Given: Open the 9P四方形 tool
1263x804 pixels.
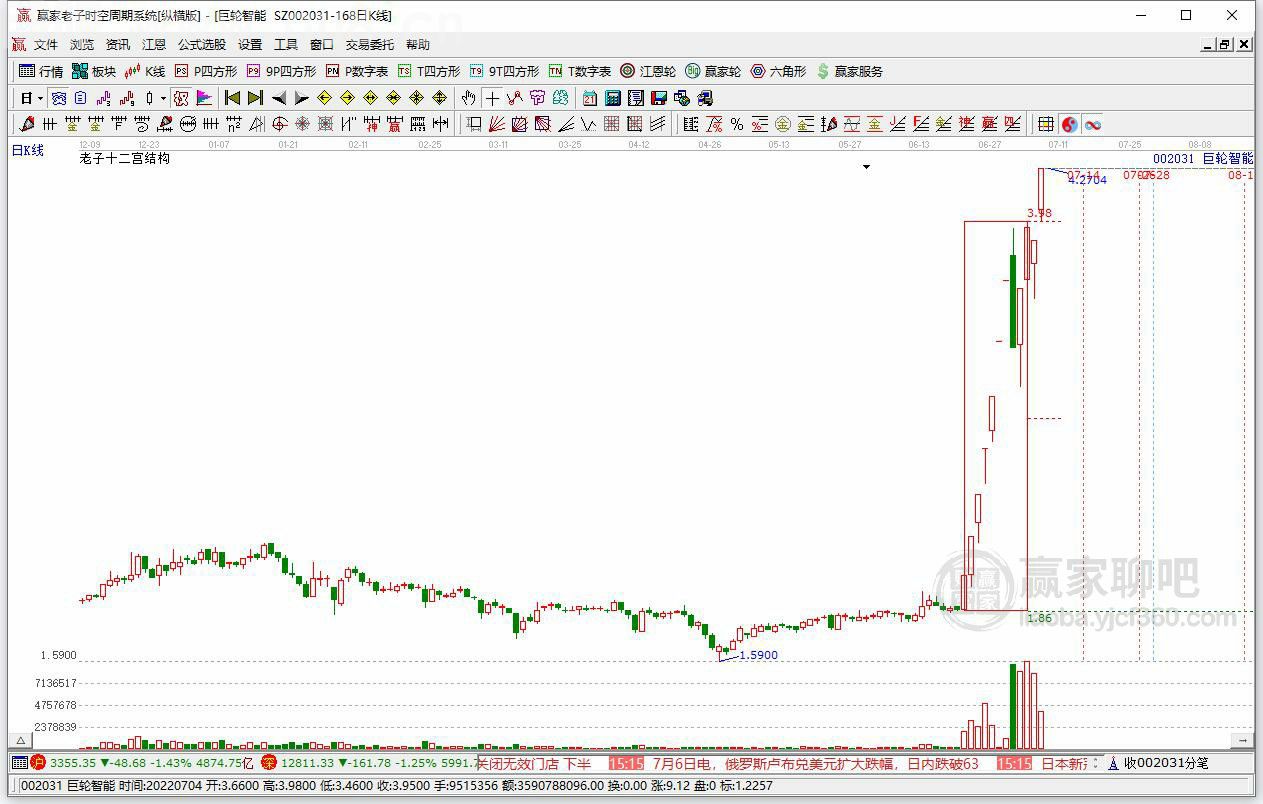Looking at the screenshot, I should (x=281, y=71).
